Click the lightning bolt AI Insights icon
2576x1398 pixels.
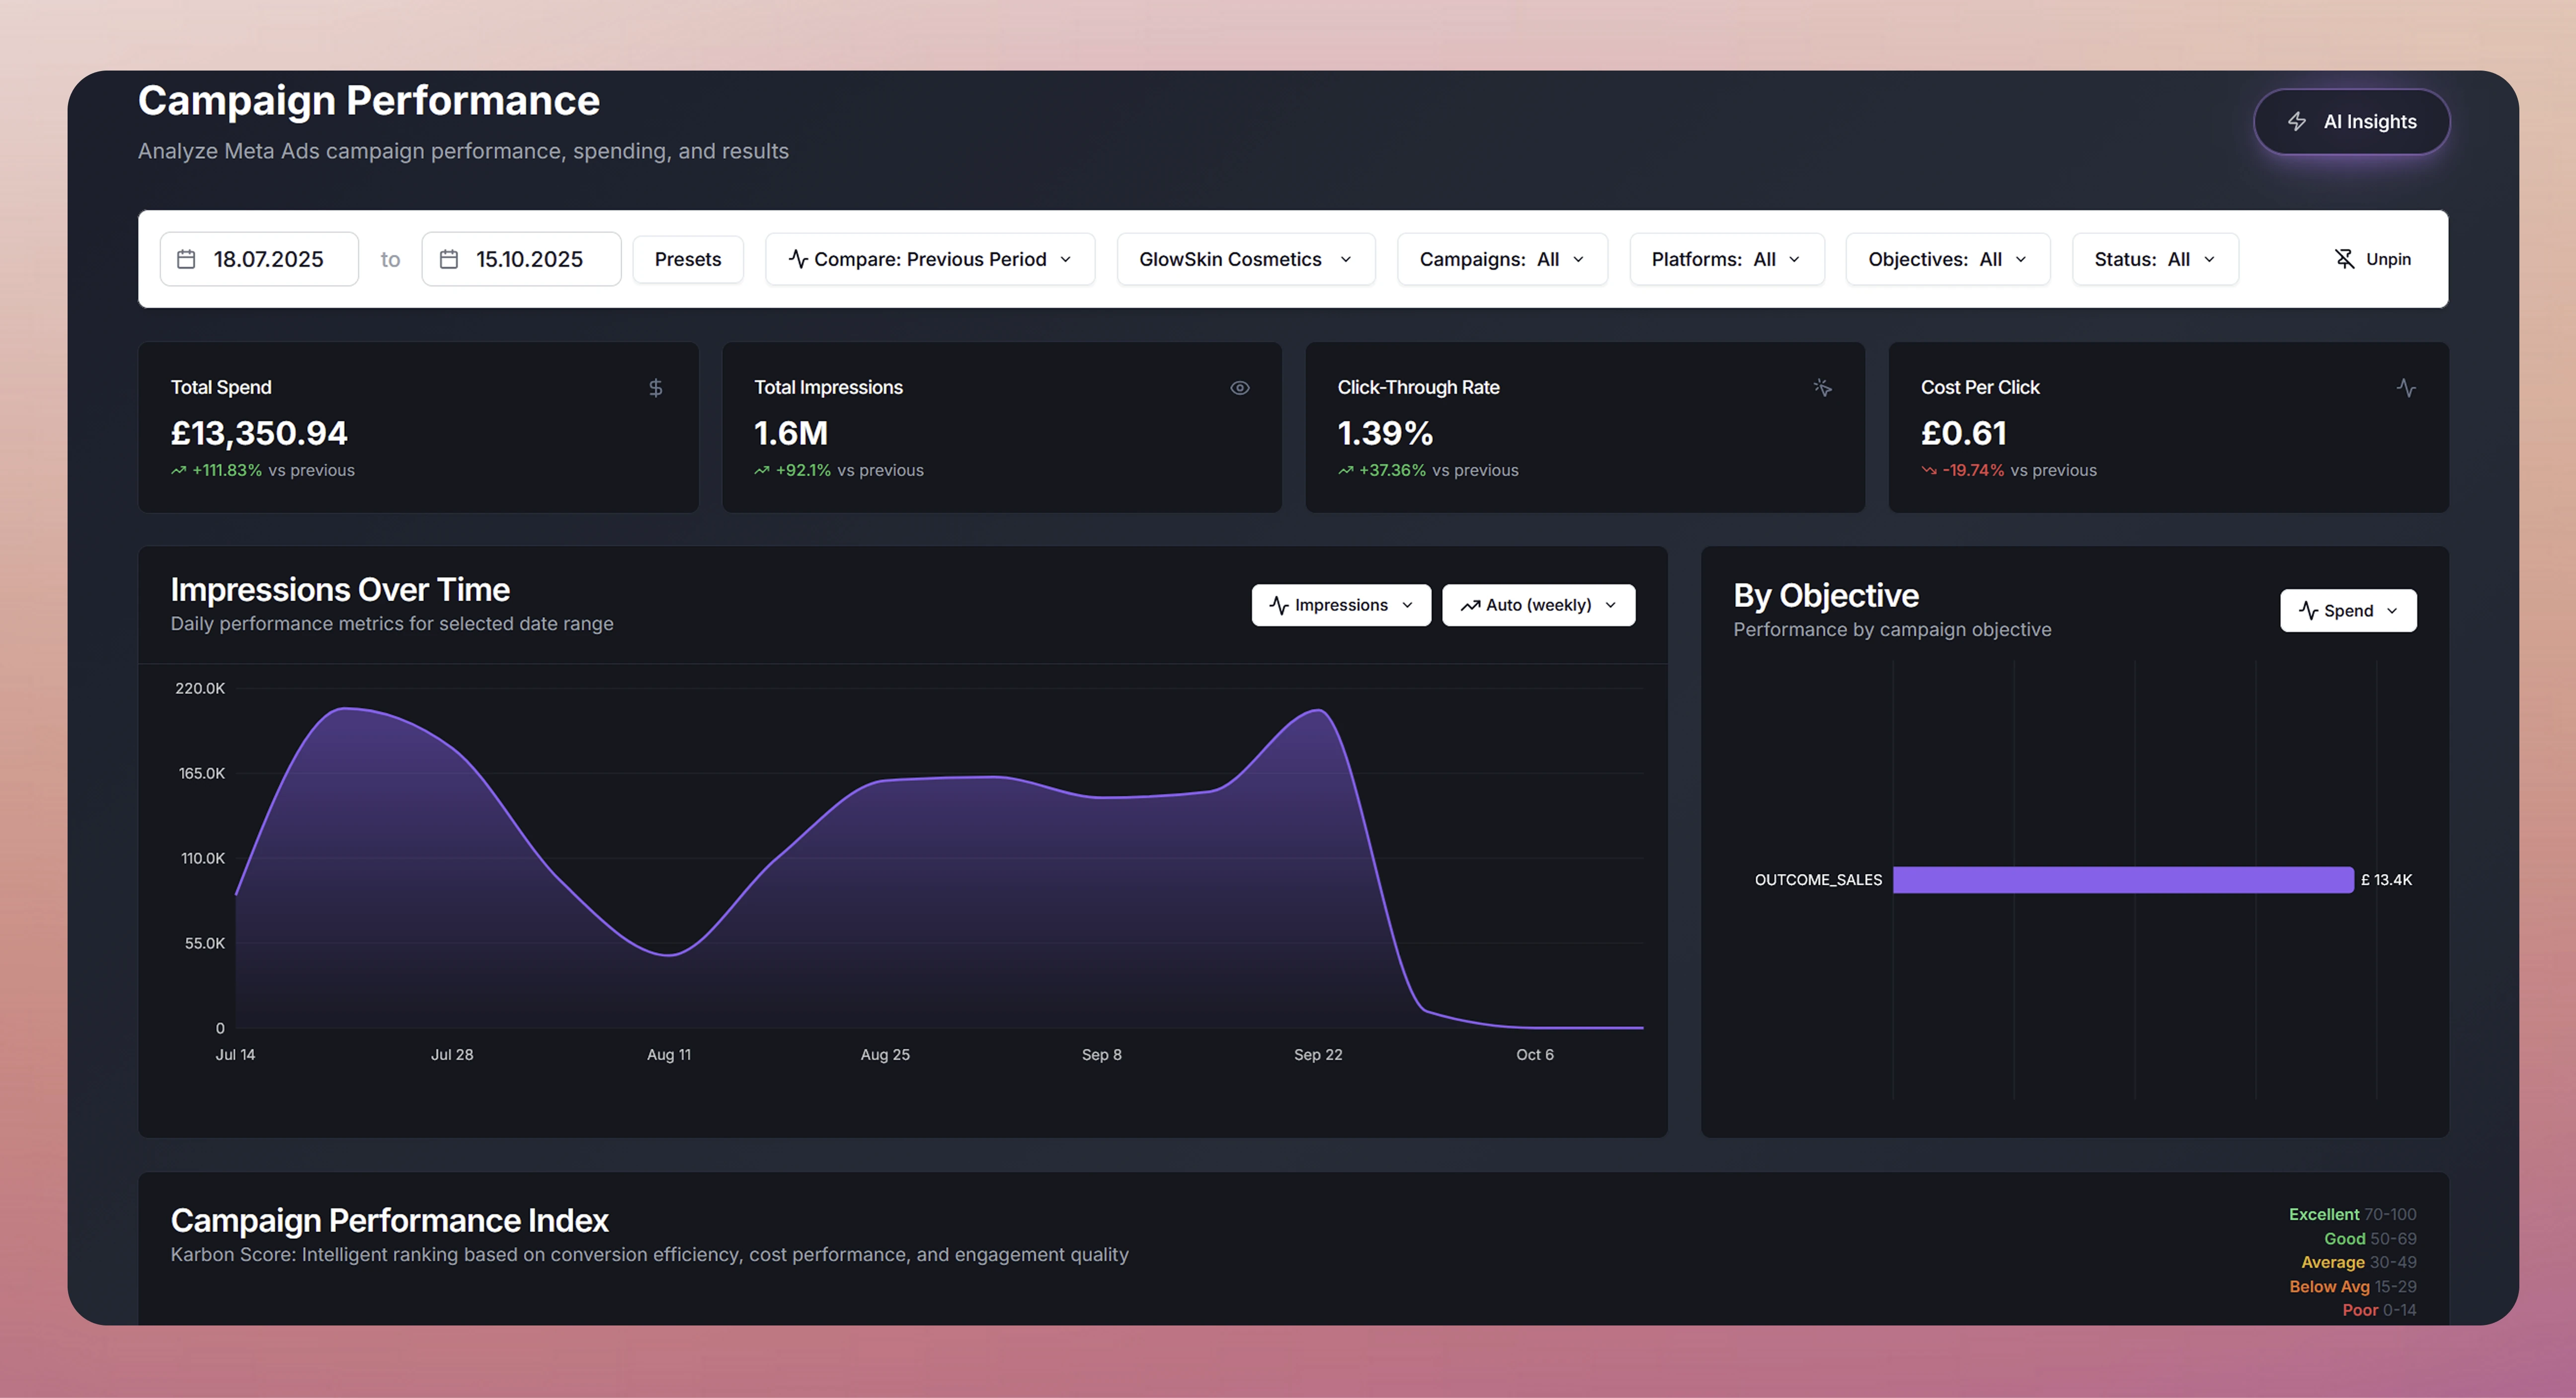(2297, 121)
